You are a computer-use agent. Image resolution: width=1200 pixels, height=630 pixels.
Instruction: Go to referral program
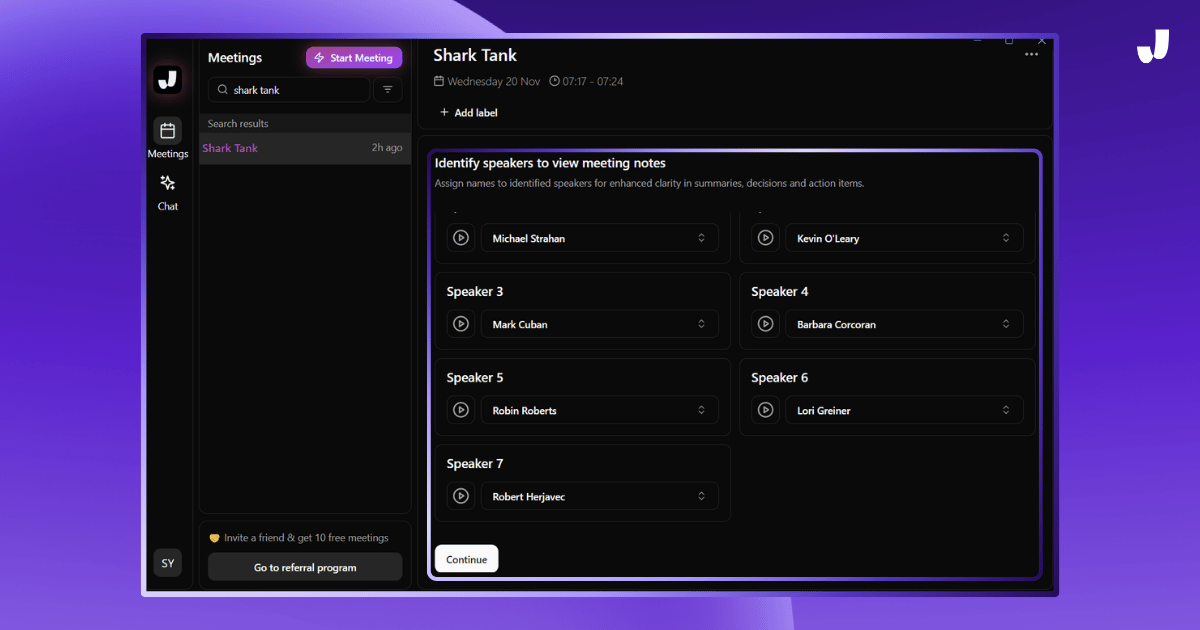coord(305,567)
